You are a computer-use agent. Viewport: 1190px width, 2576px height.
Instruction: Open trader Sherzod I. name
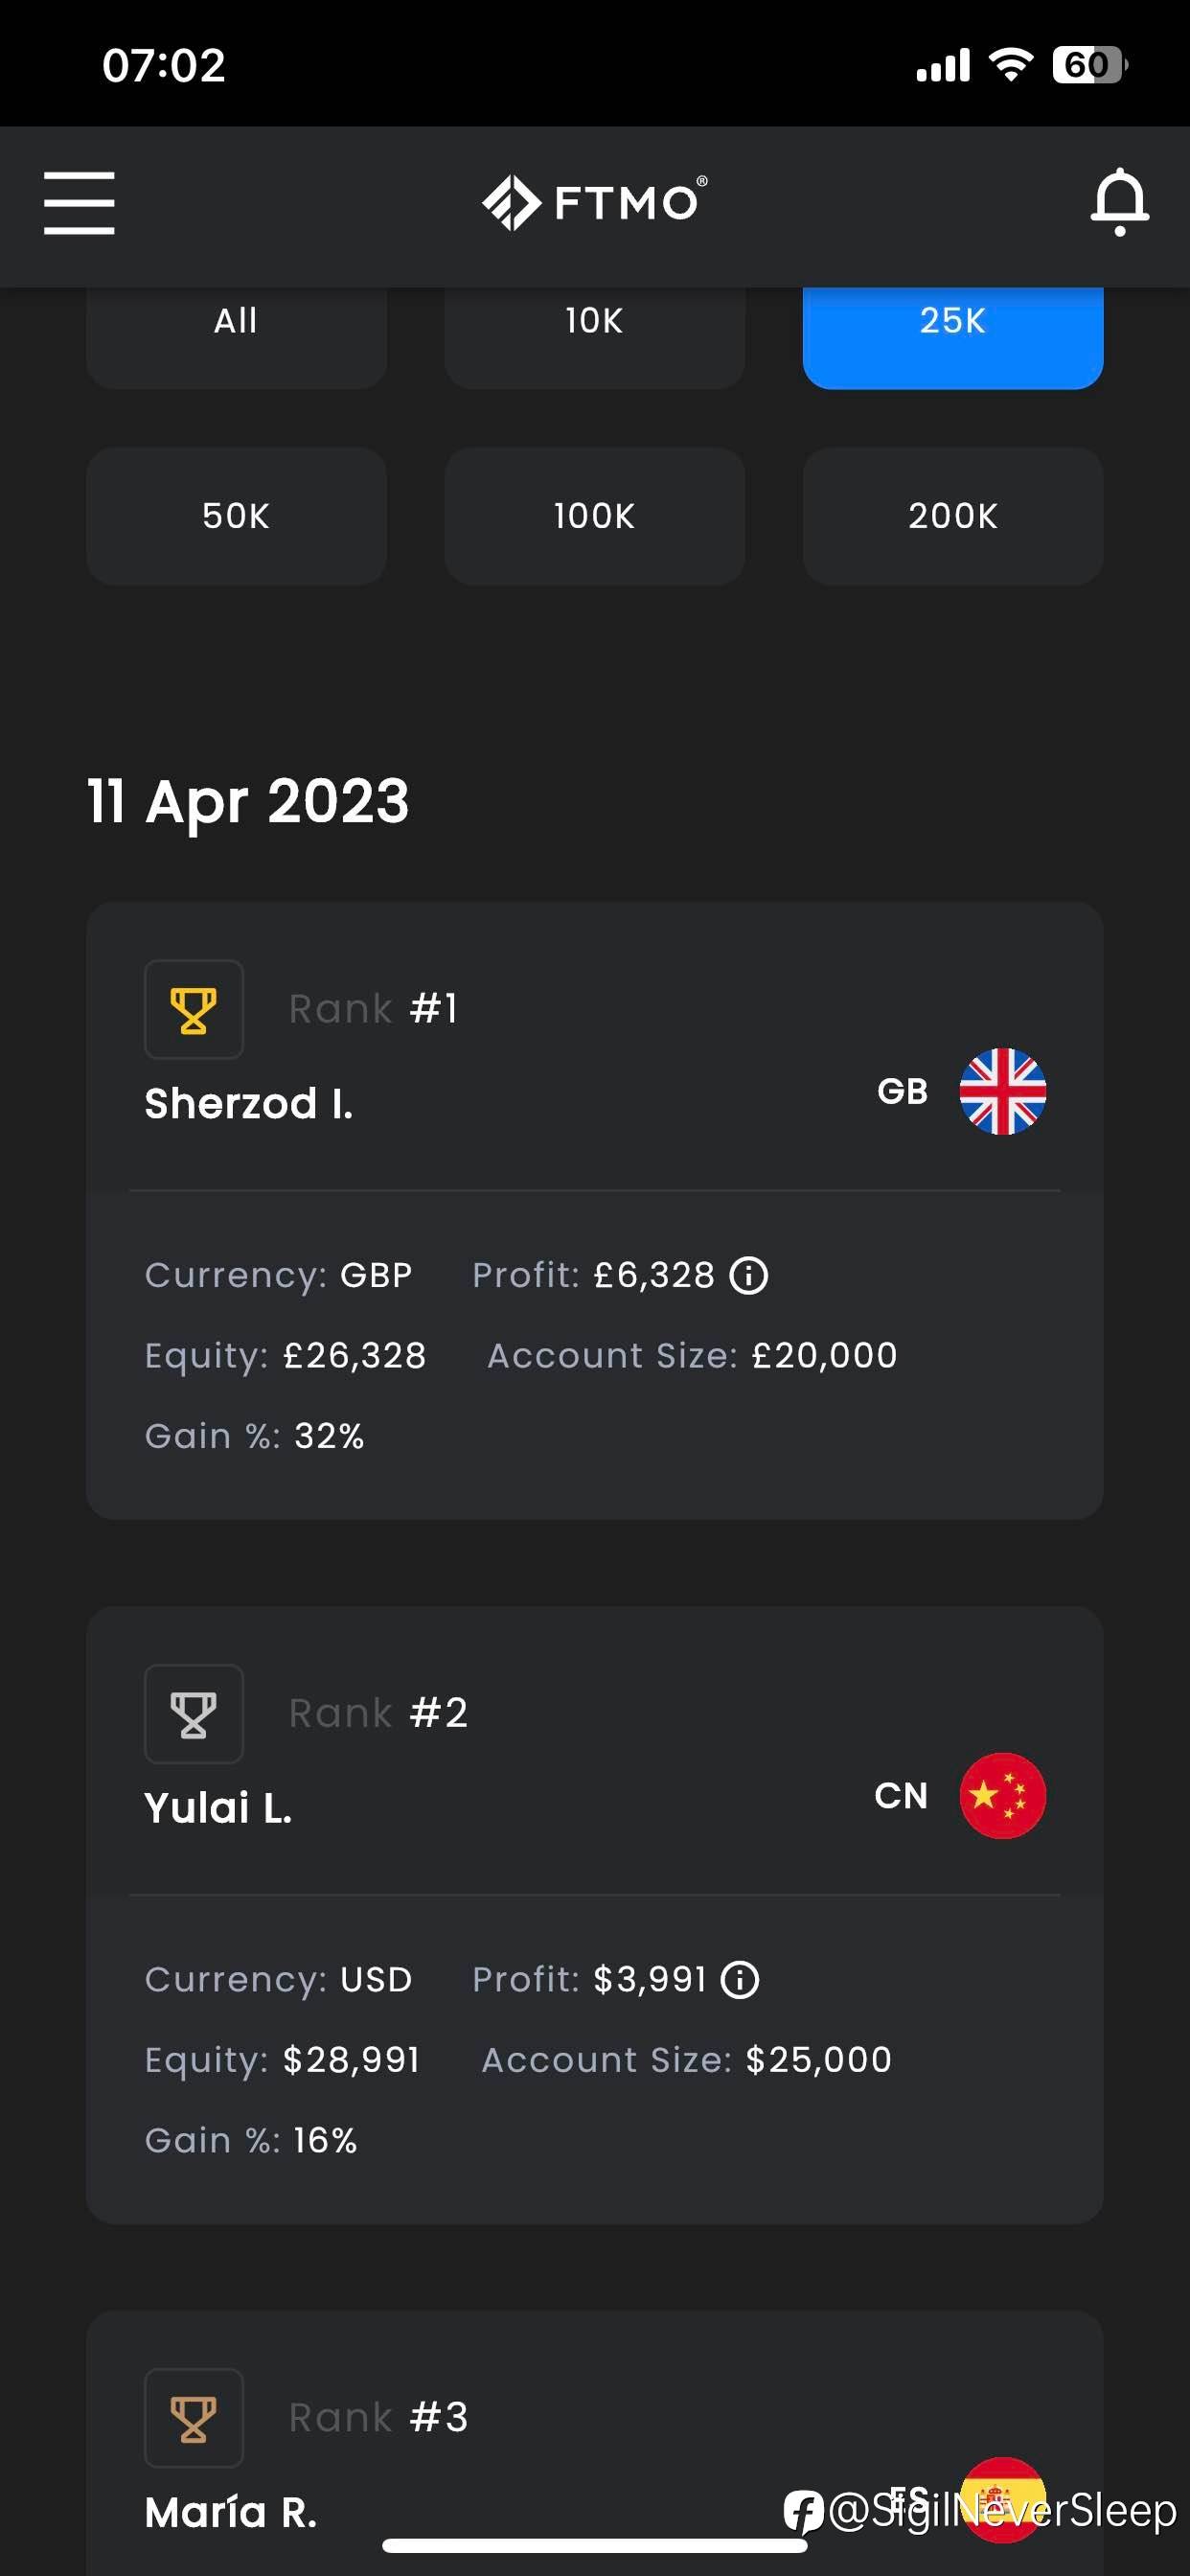[x=249, y=1104]
